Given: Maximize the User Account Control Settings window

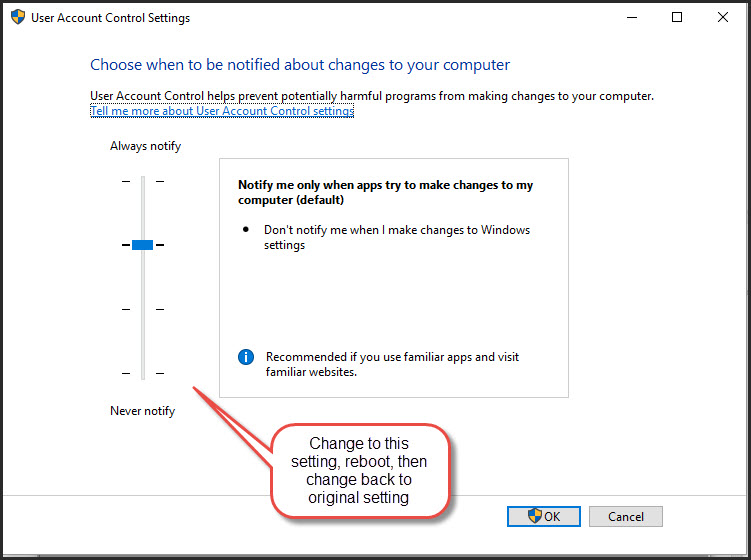Looking at the screenshot, I should 677,17.
